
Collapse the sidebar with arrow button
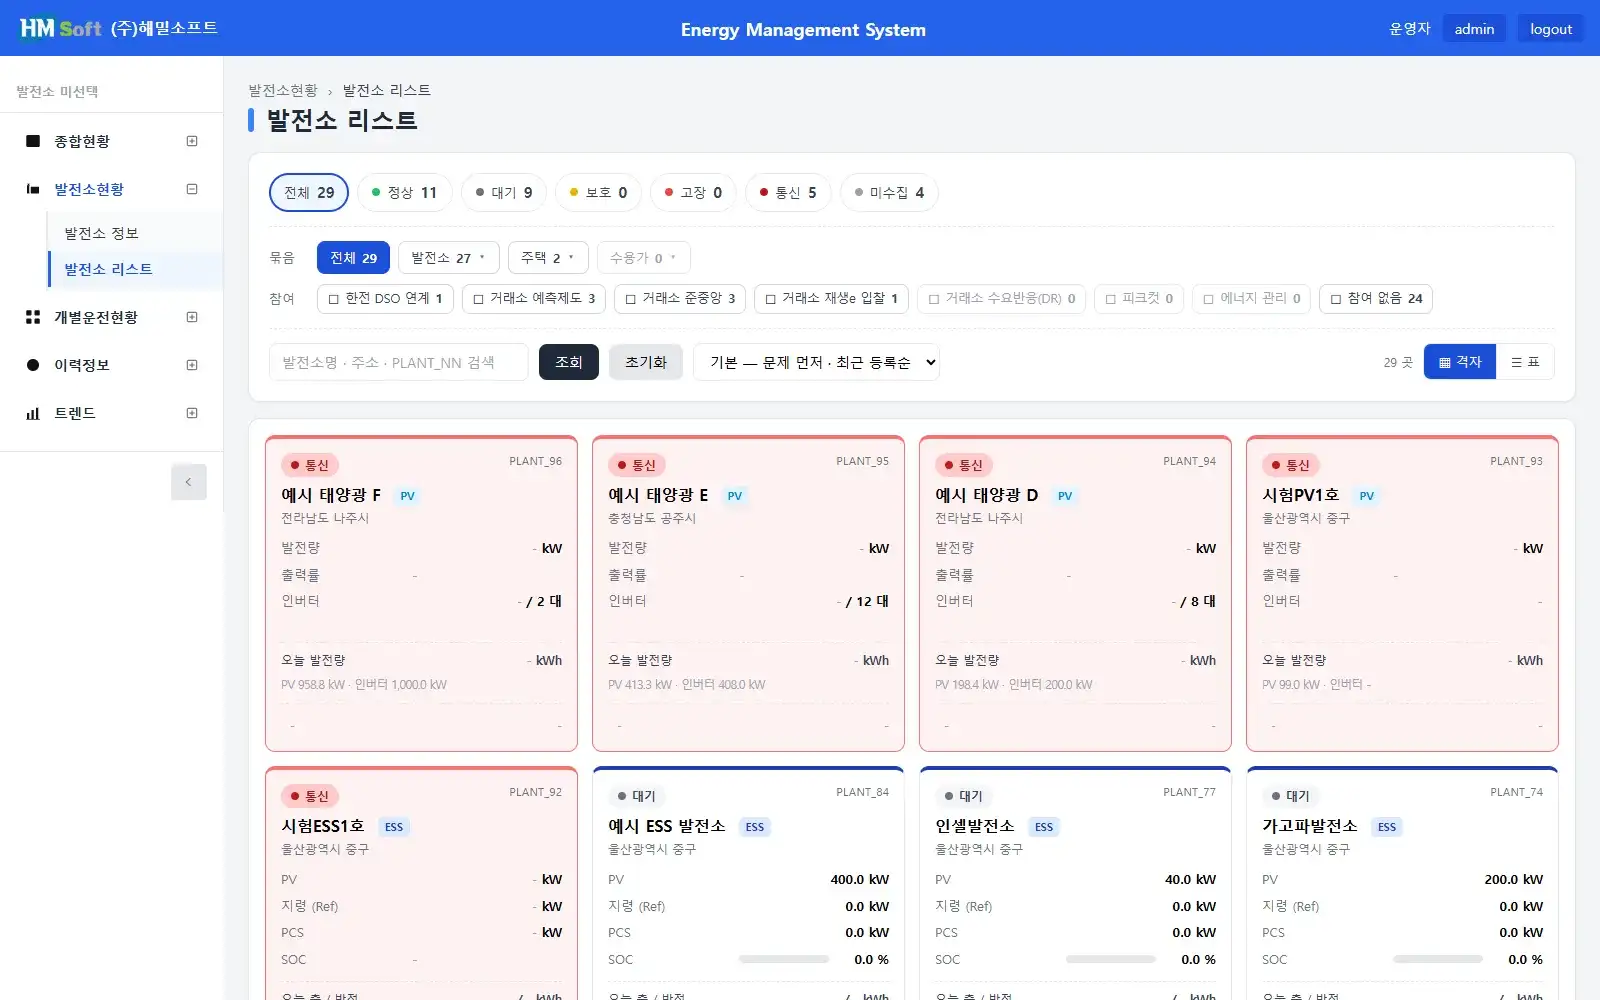(x=188, y=482)
